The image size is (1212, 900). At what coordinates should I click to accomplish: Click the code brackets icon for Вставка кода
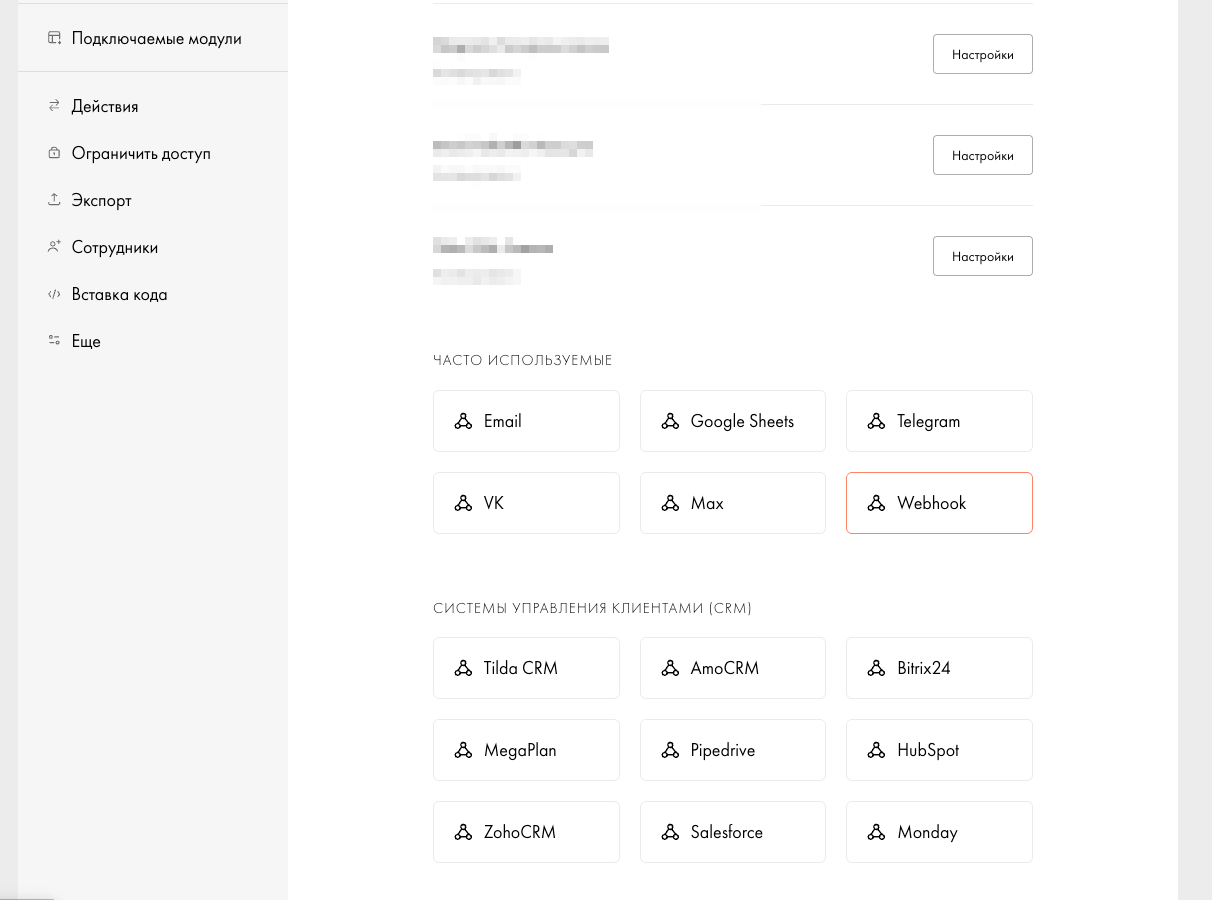click(54, 294)
